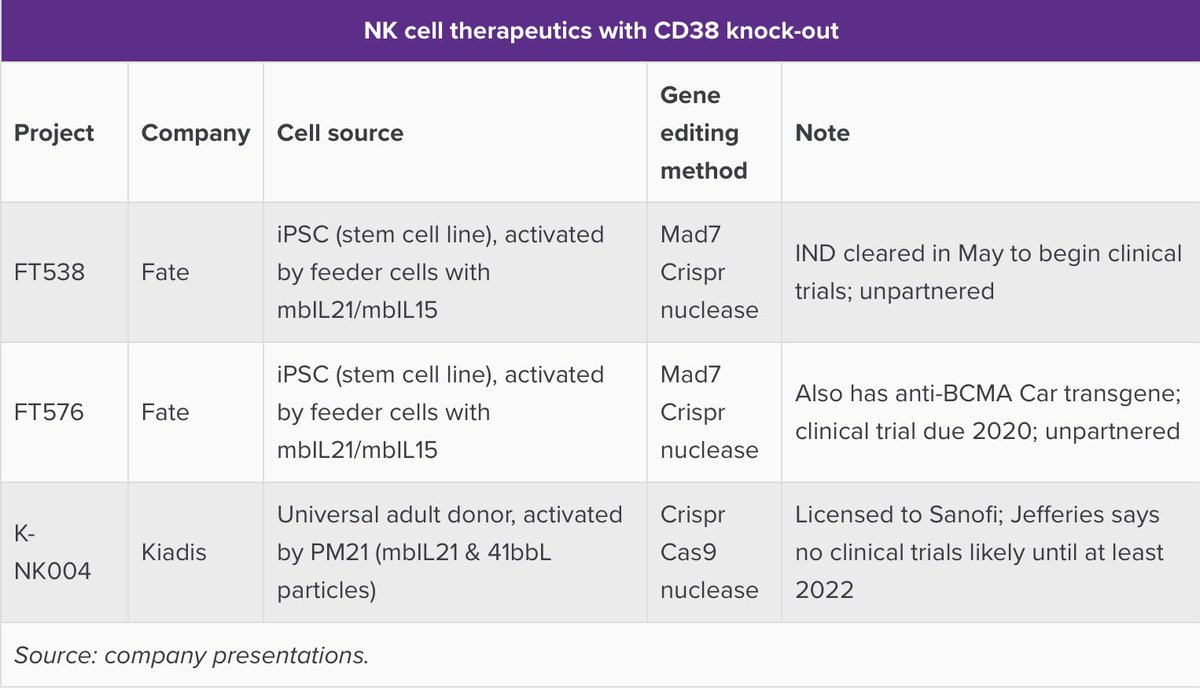Select the Company column header
Viewport: 1200px width, 690px height.
pos(195,133)
